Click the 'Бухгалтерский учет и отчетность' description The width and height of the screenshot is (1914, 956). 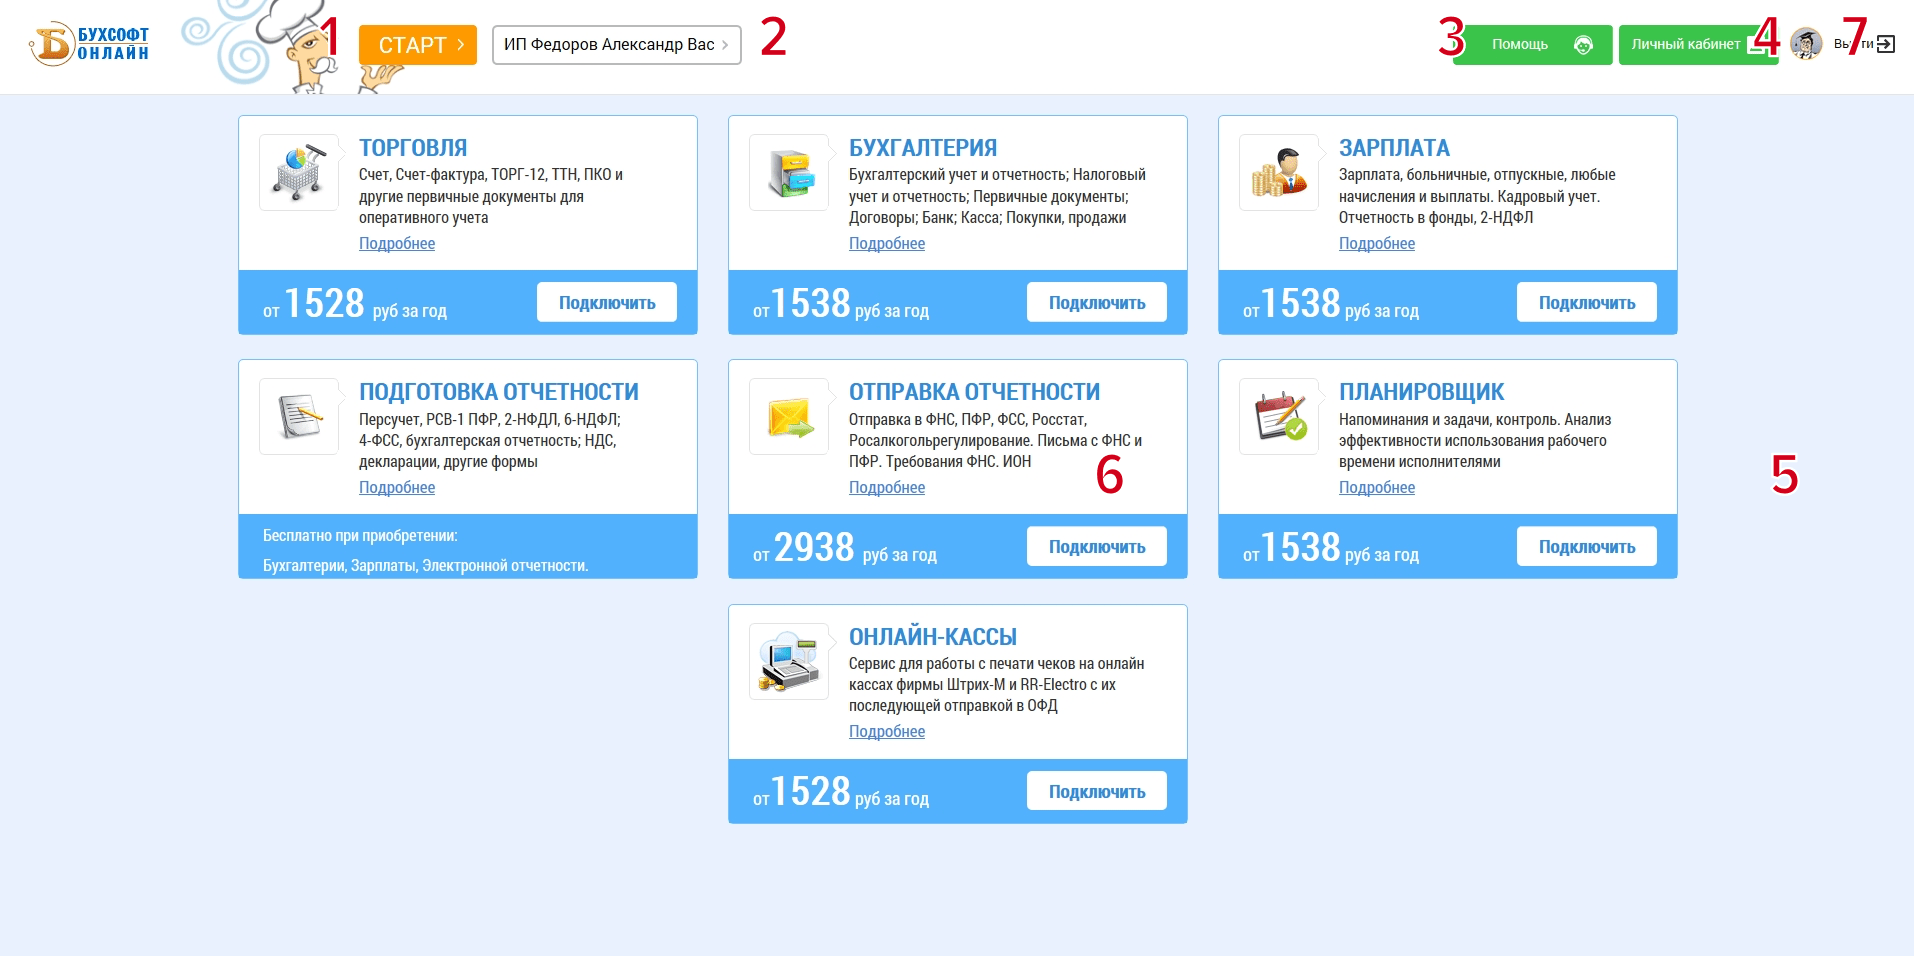point(998,196)
